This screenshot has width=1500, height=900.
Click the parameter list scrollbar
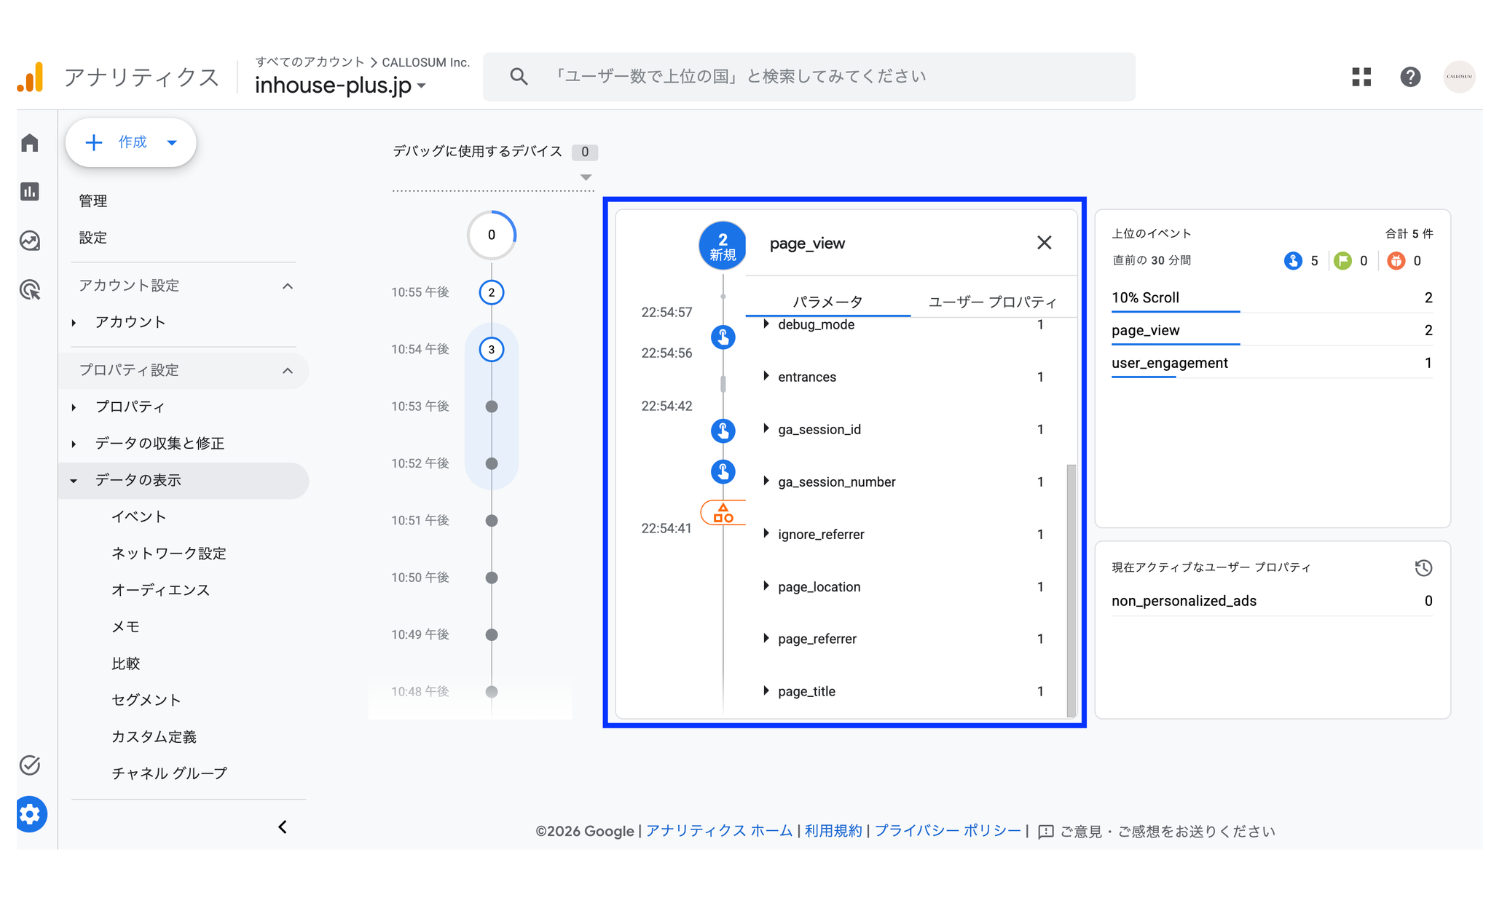[x=1071, y=590]
